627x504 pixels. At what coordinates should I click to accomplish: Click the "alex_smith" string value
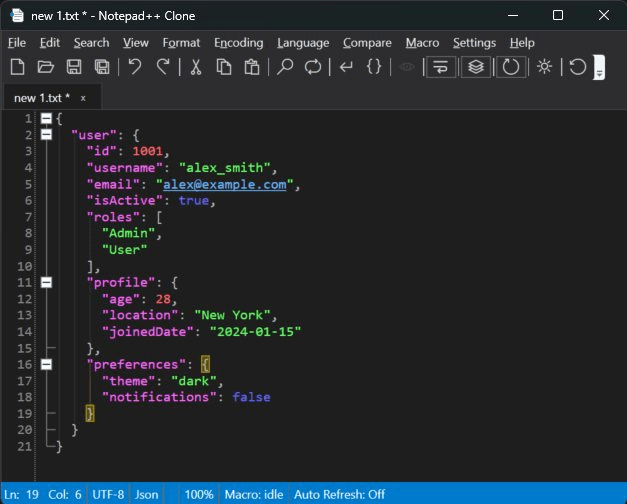tap(224, 168)
